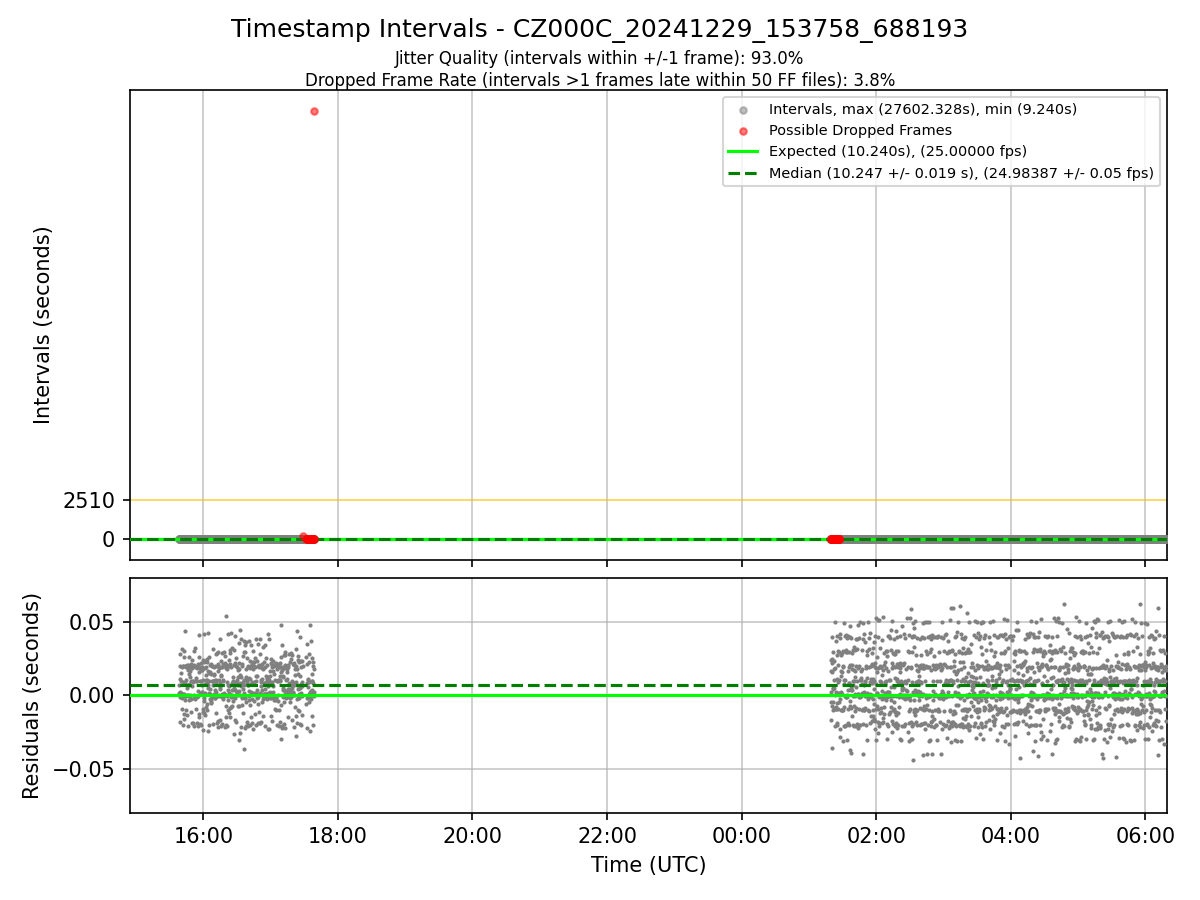Click legend entry "Intervals, max (27602.328s), min (9.240s)"
Screen dimensions: 1200x900
(922, 109)
